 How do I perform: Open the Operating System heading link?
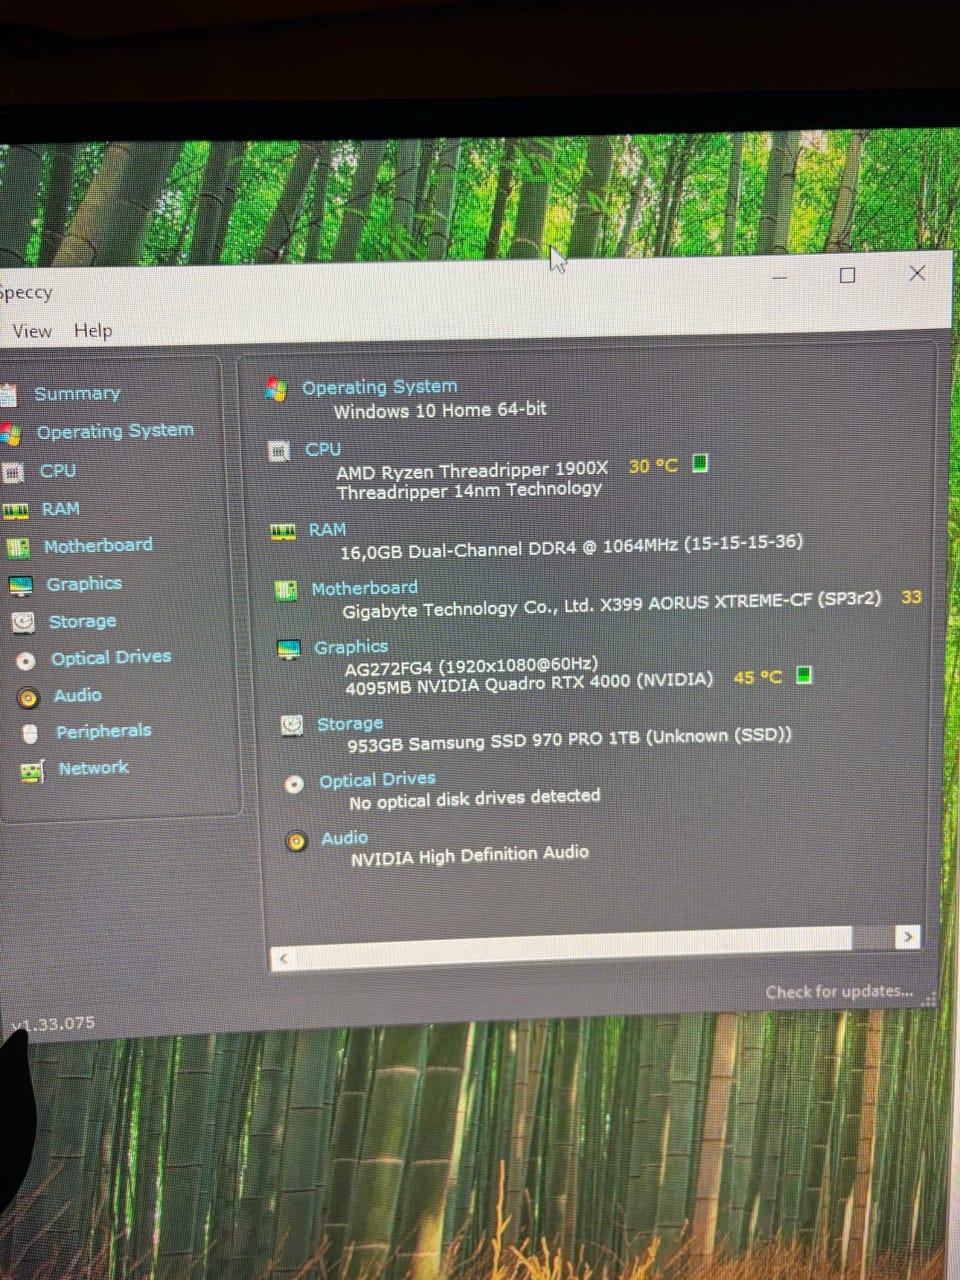coord(380,387)
